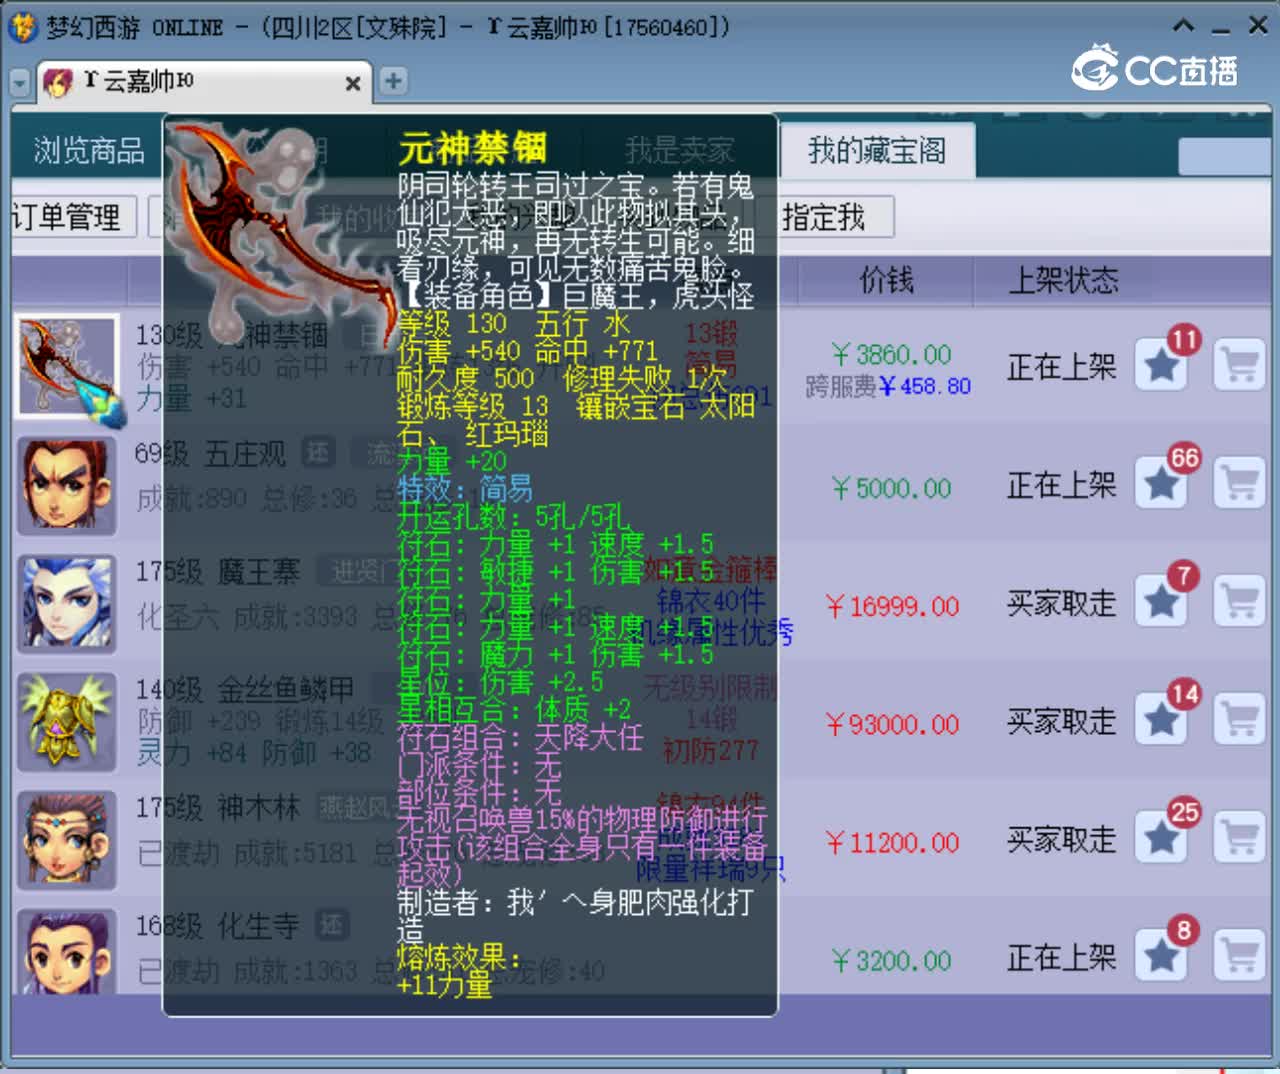Star the ¥93000.00 金丝鱼鳞甲 listing
Image resolution: width=1280 pixels, height=1074 pixels.
1161,719
